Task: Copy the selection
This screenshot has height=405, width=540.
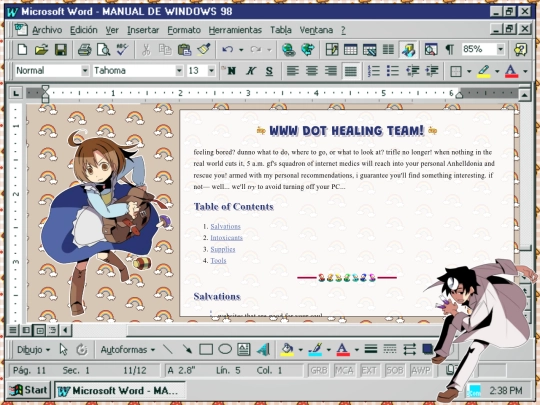Action: (x=165, y=50)
